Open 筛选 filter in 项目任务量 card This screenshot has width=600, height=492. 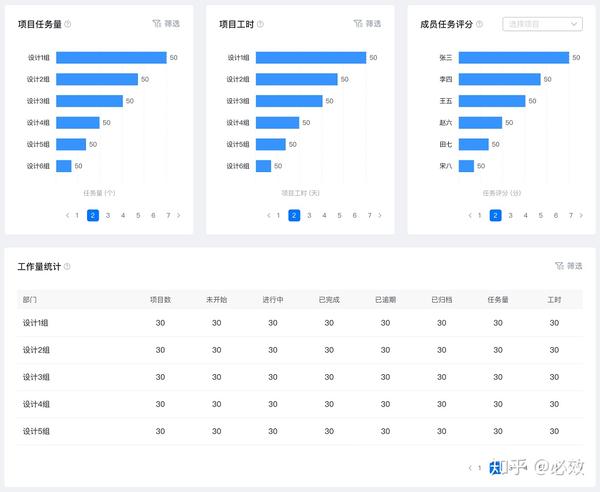(168, 23)
